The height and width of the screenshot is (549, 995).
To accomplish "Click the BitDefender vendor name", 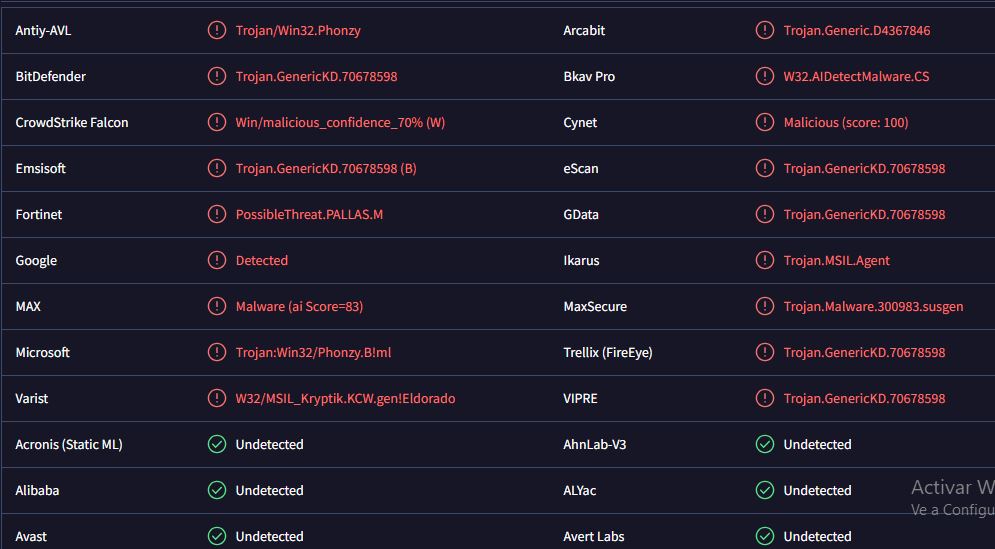I will pyautogui.click(x=51, y=76).
